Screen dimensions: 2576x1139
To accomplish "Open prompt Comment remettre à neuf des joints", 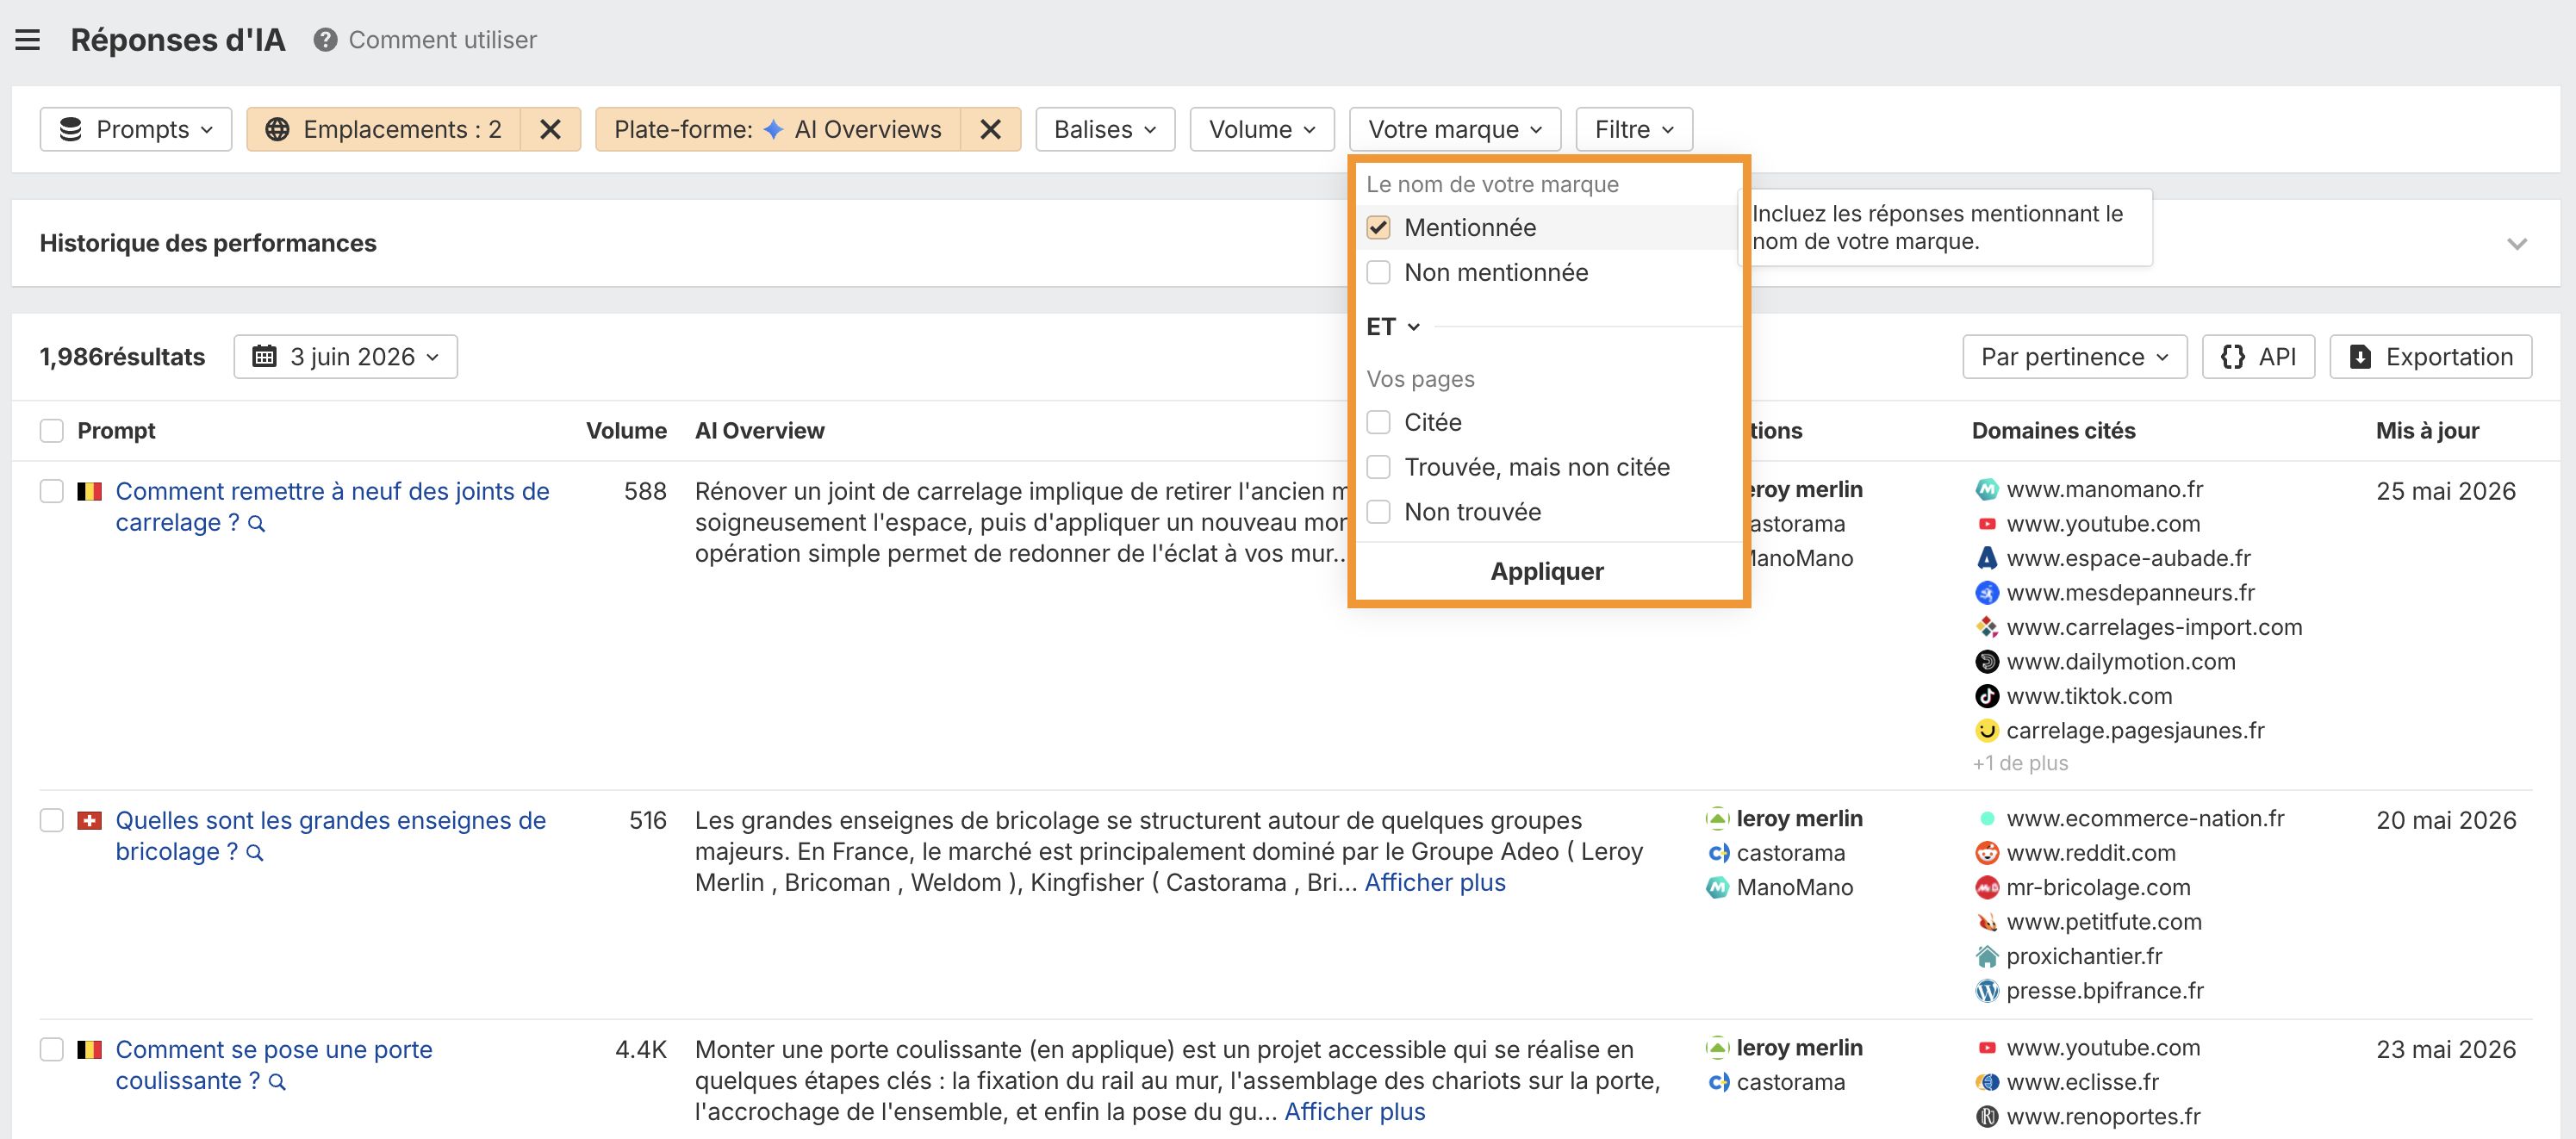I will 332,507.
